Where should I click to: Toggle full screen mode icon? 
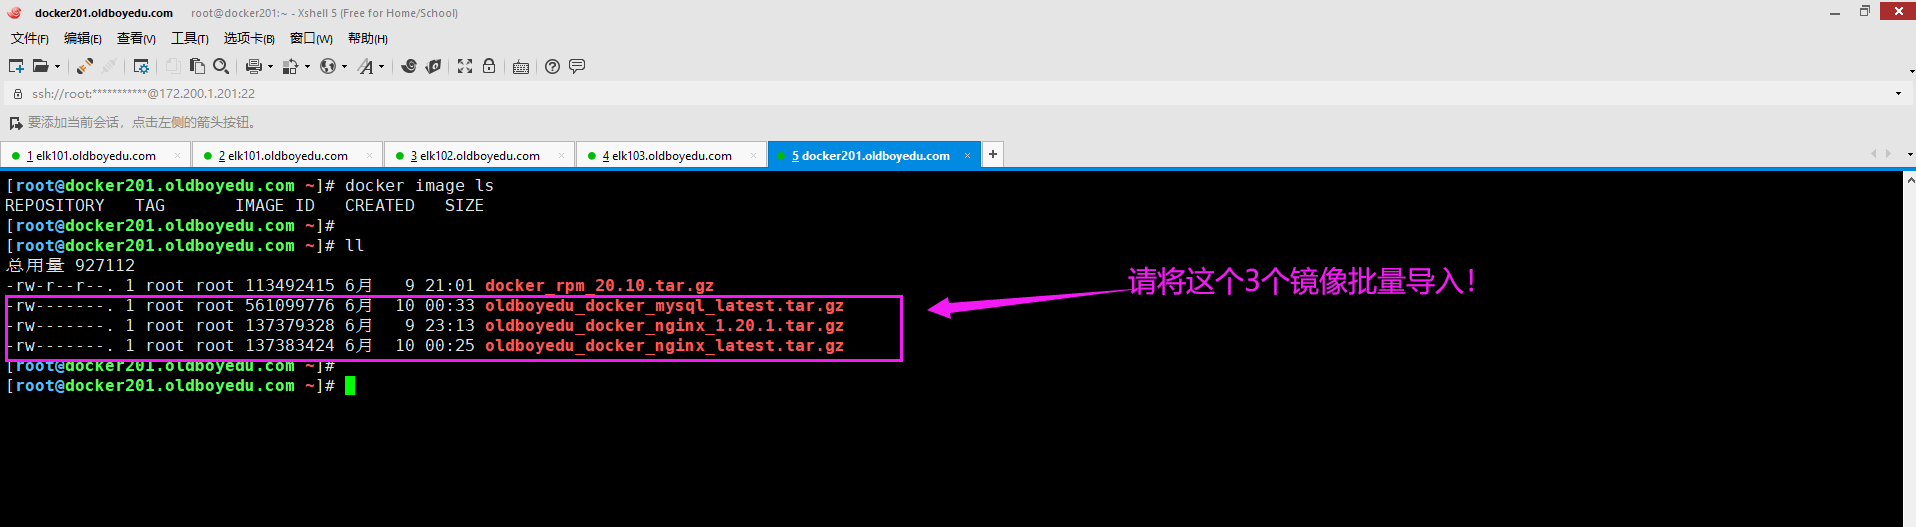tap(465, 66)
